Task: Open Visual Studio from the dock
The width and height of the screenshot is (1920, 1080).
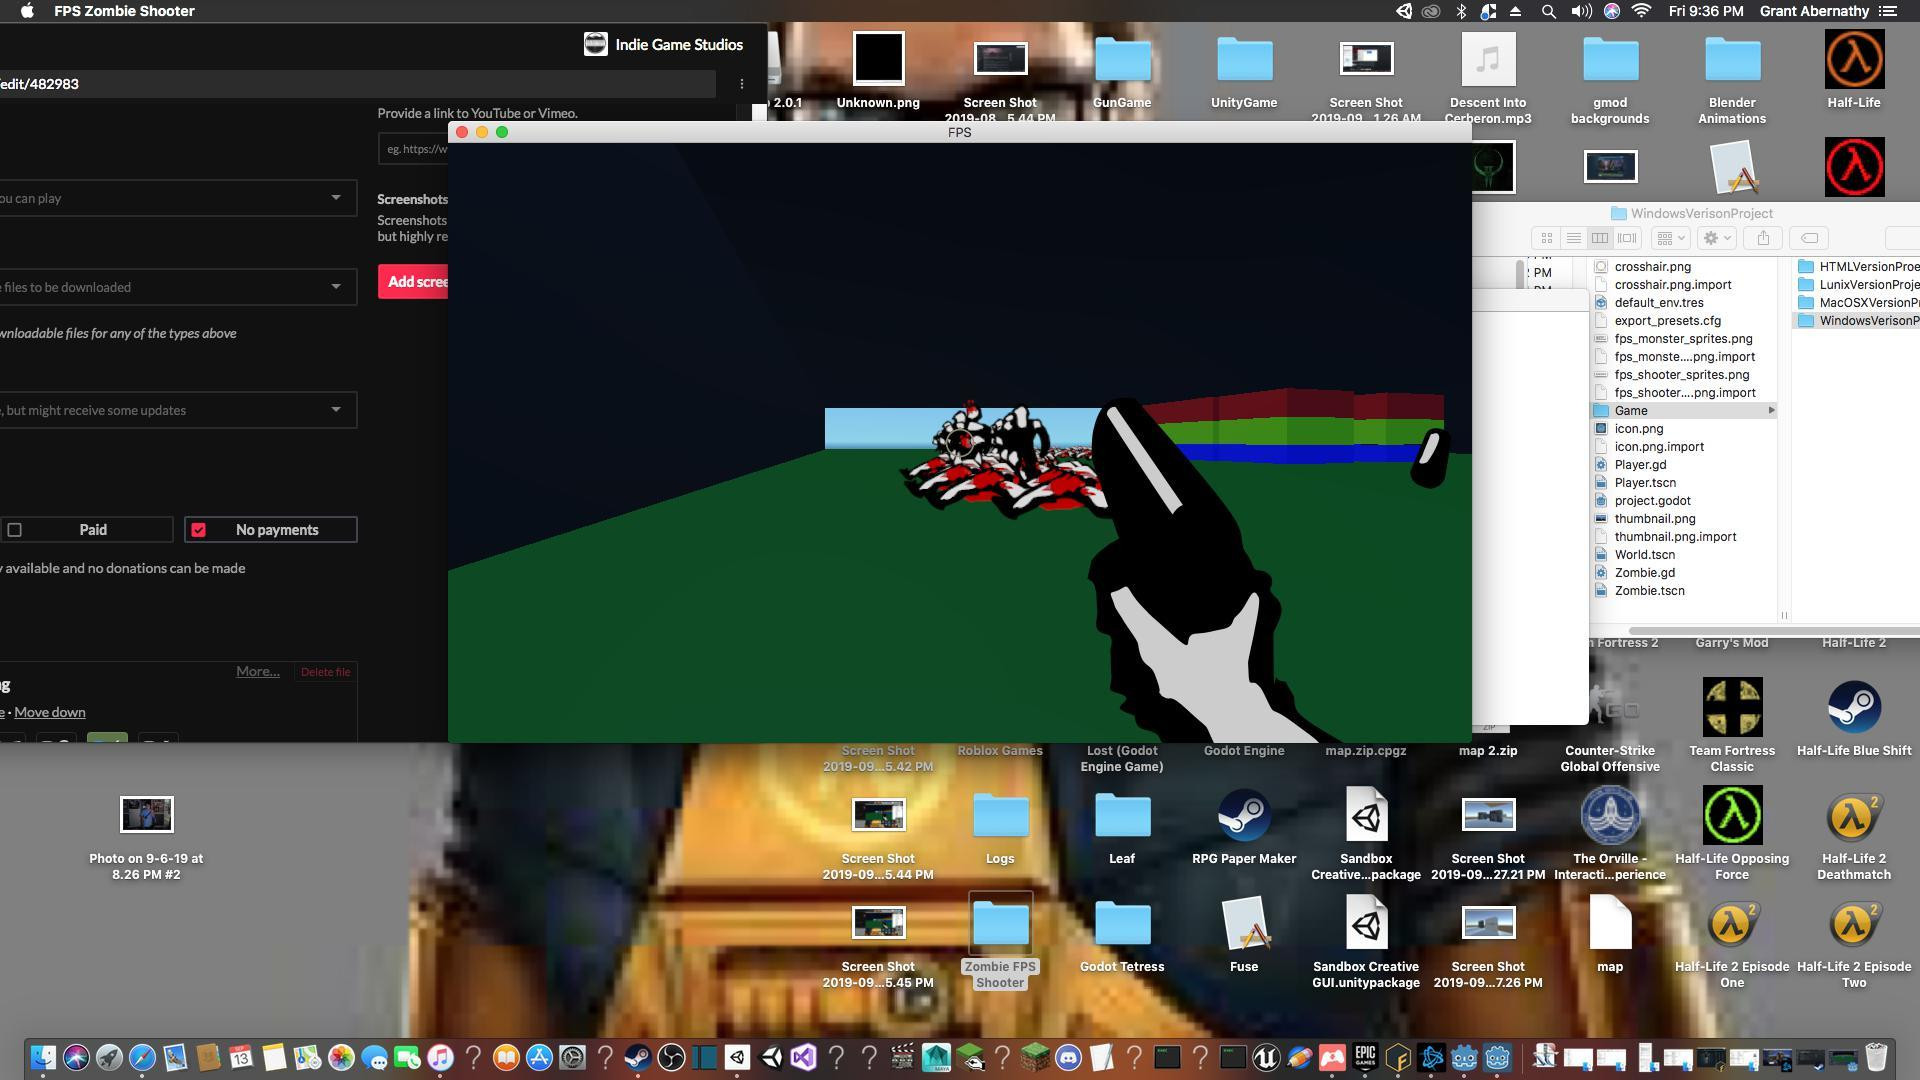Action: tap(803, 1057)
